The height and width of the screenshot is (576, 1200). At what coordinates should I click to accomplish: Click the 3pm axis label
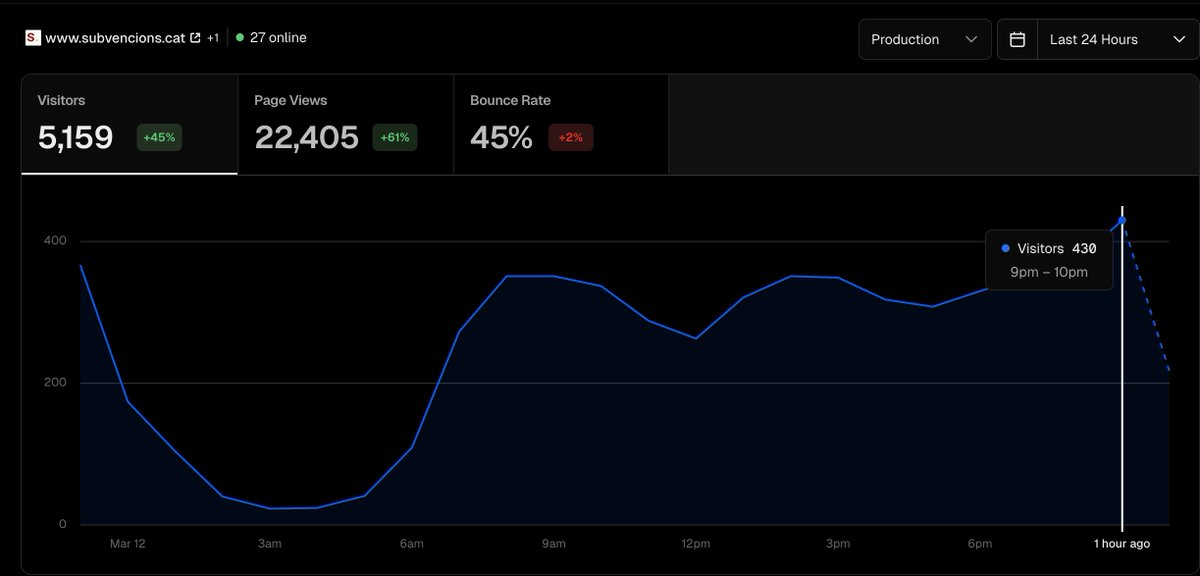[838, 544]
